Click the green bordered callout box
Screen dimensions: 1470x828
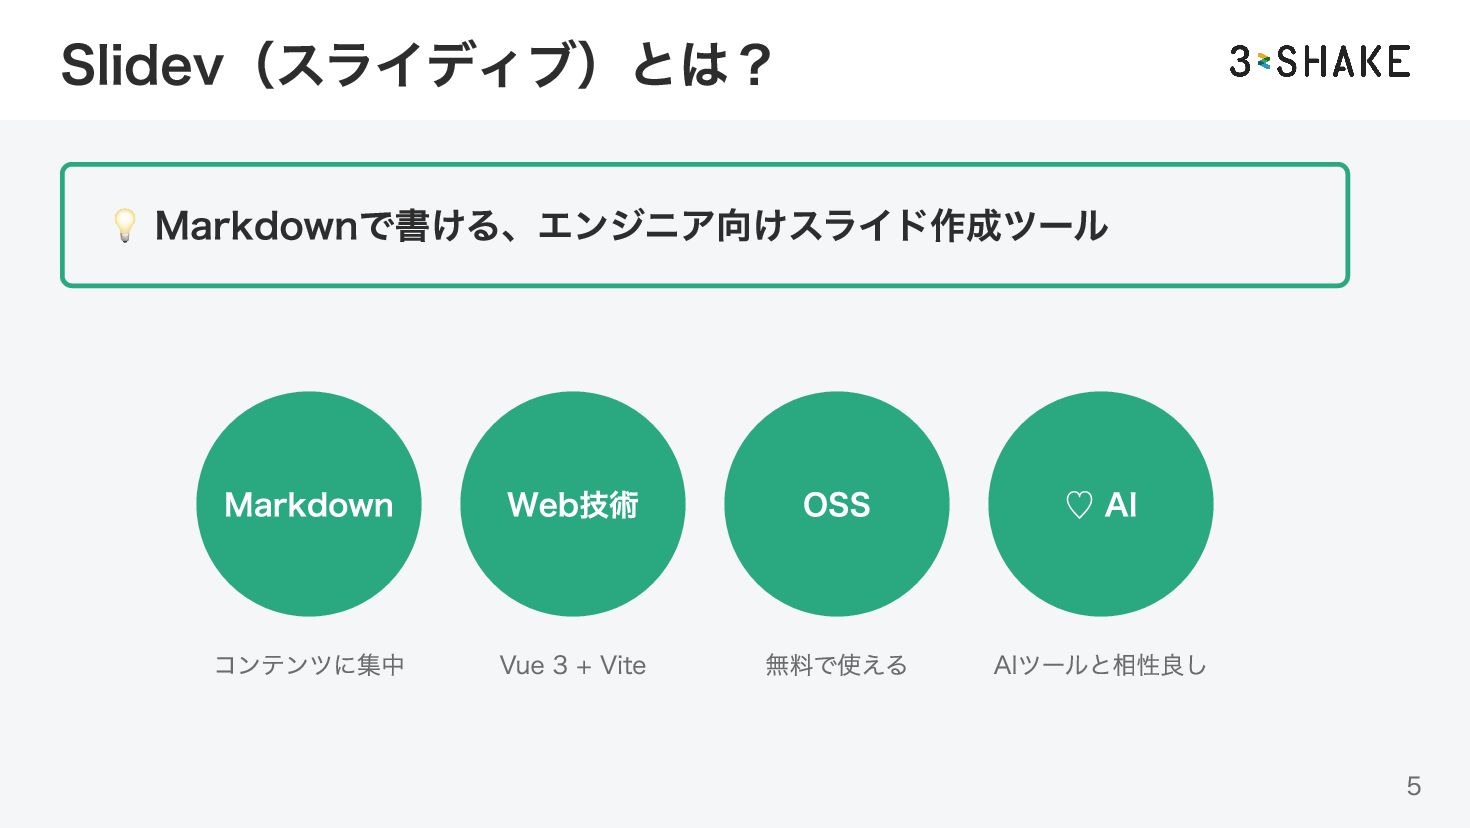[x=705, y=225]
